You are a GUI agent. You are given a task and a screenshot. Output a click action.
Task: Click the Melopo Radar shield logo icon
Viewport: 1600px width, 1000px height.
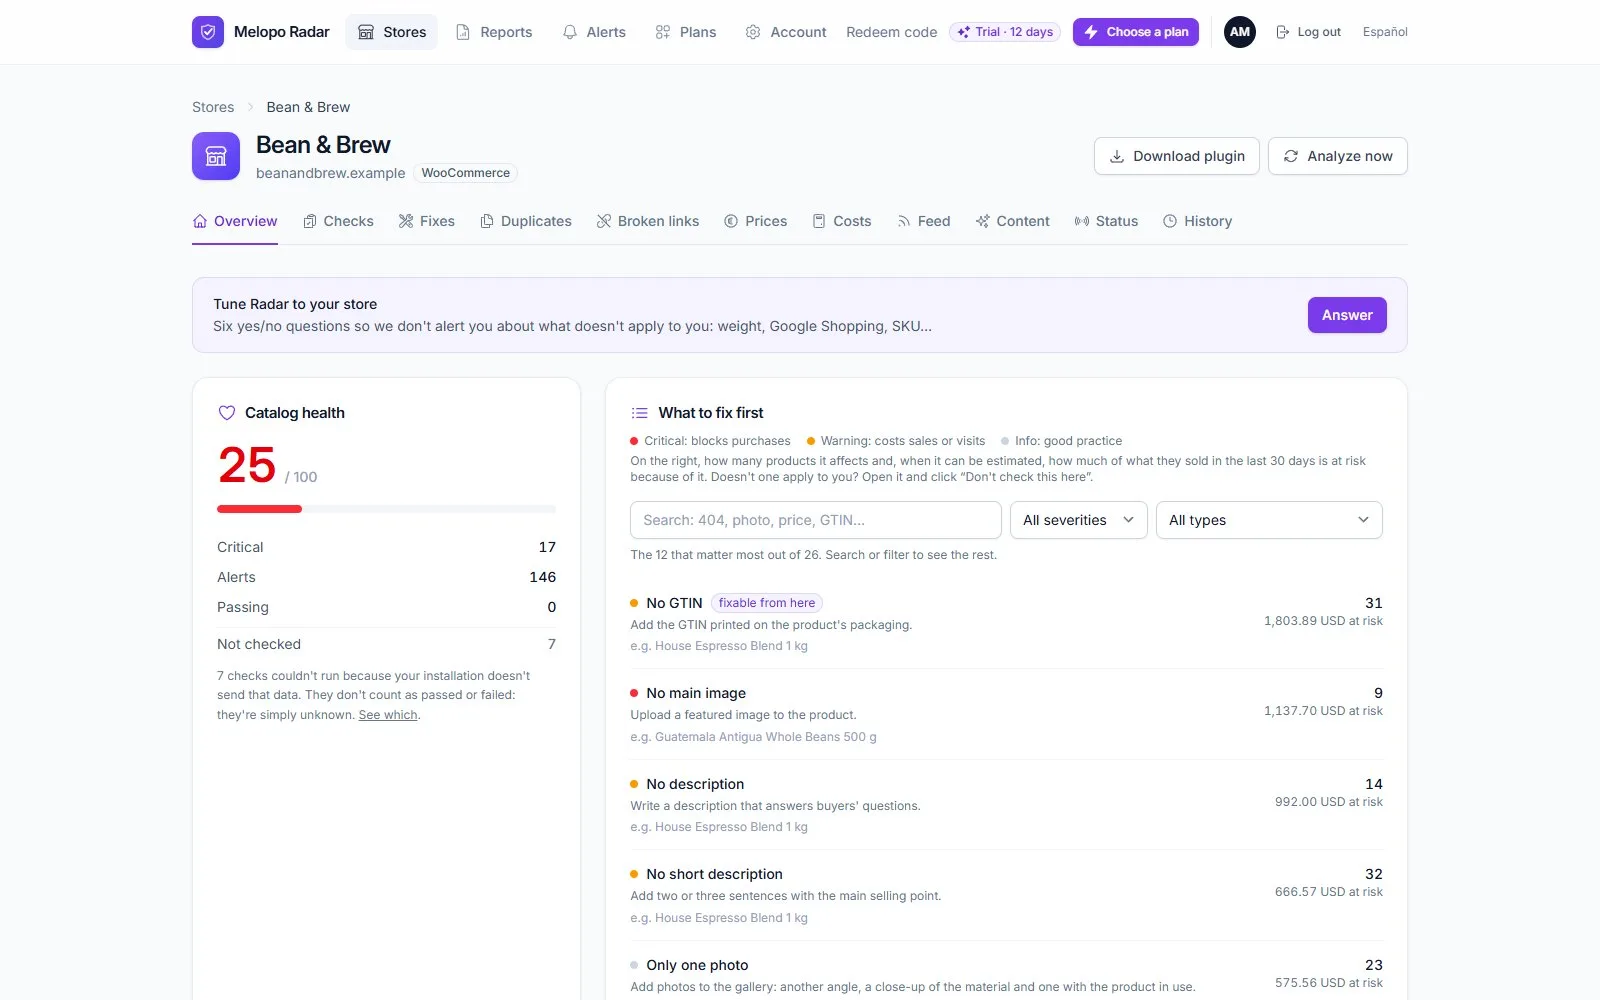coord(208,32)
